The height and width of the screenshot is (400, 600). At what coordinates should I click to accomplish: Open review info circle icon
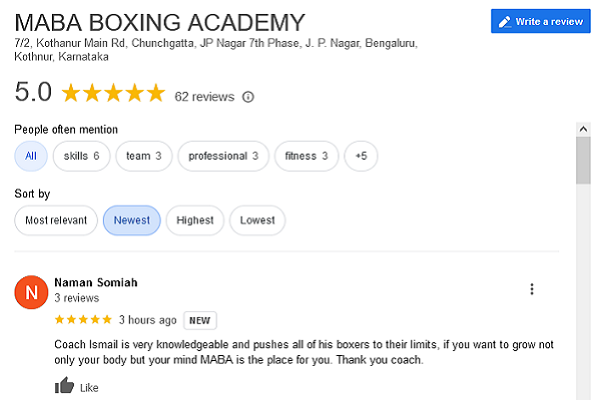[248, 97]
